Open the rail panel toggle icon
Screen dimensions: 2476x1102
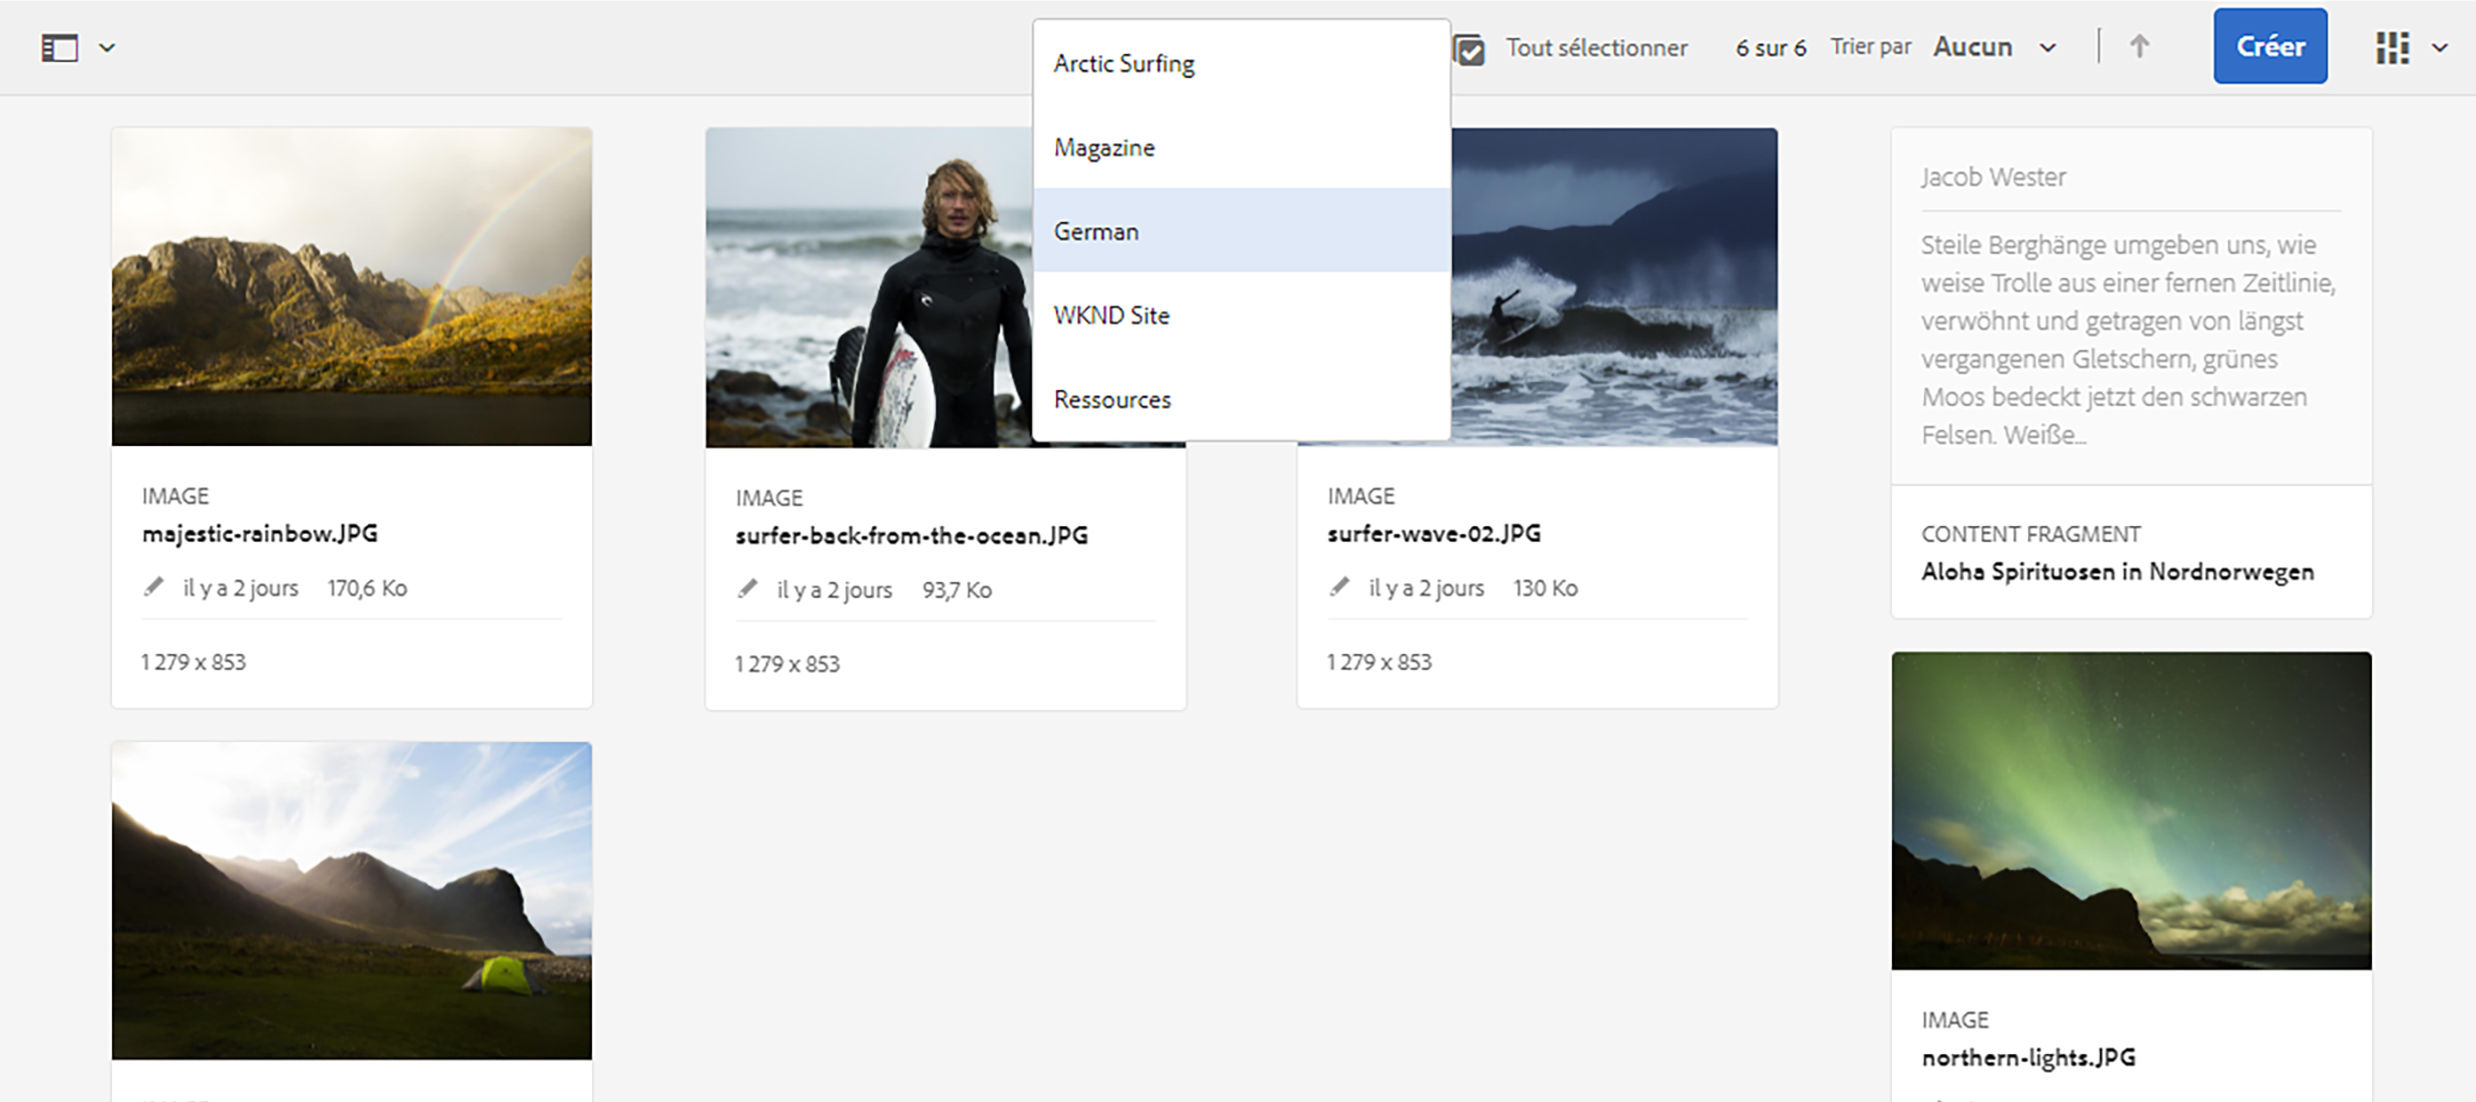pos(60,47)
